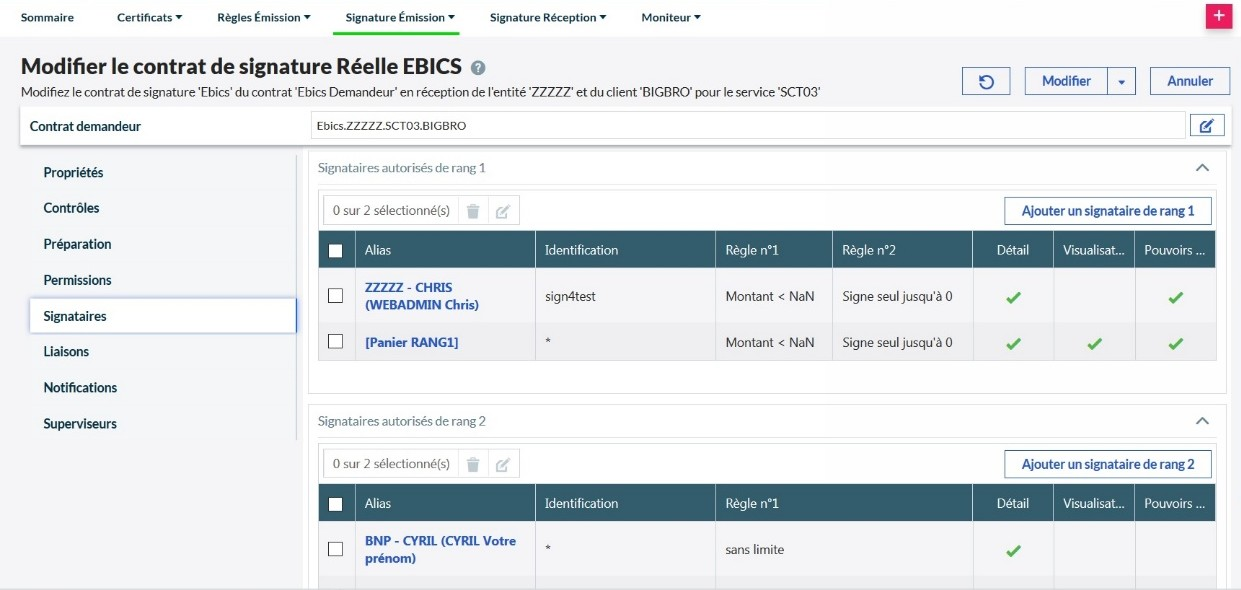Click the reset circular arrow icon
1241x590 pixels.
[986, 81]
